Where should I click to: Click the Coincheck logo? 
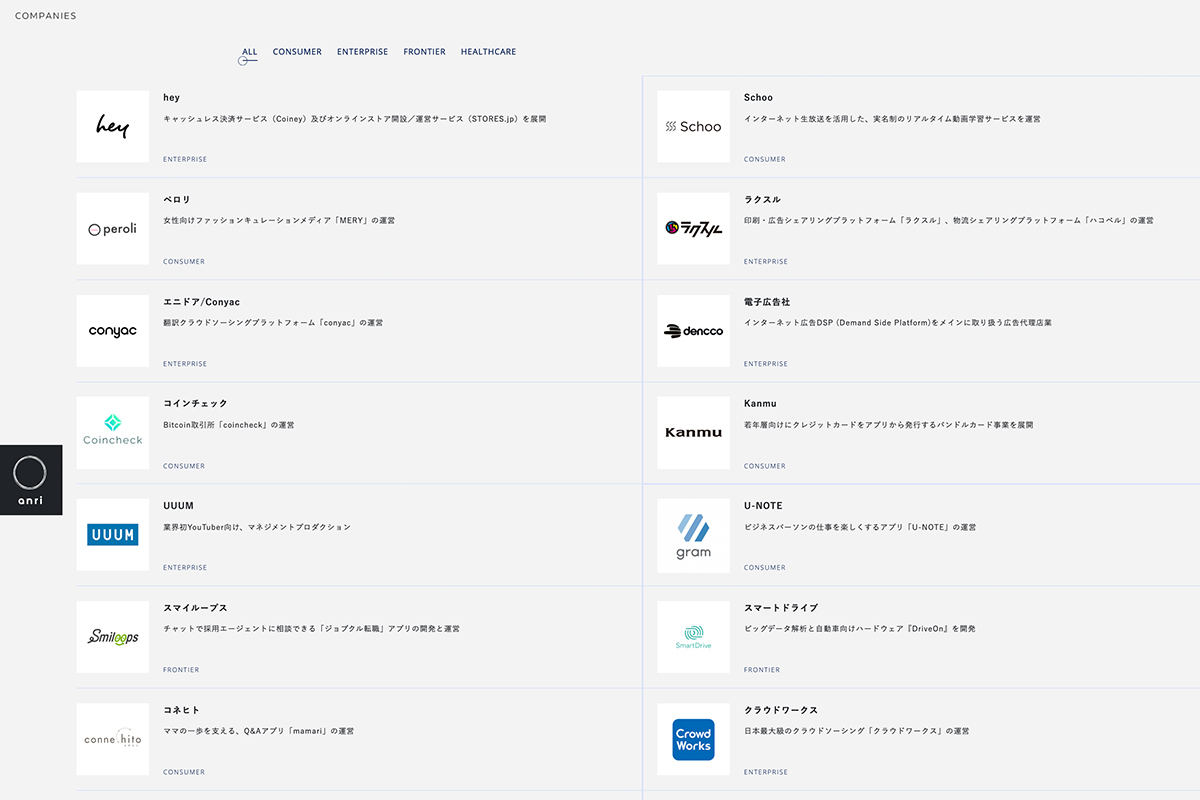coord(112,433)
